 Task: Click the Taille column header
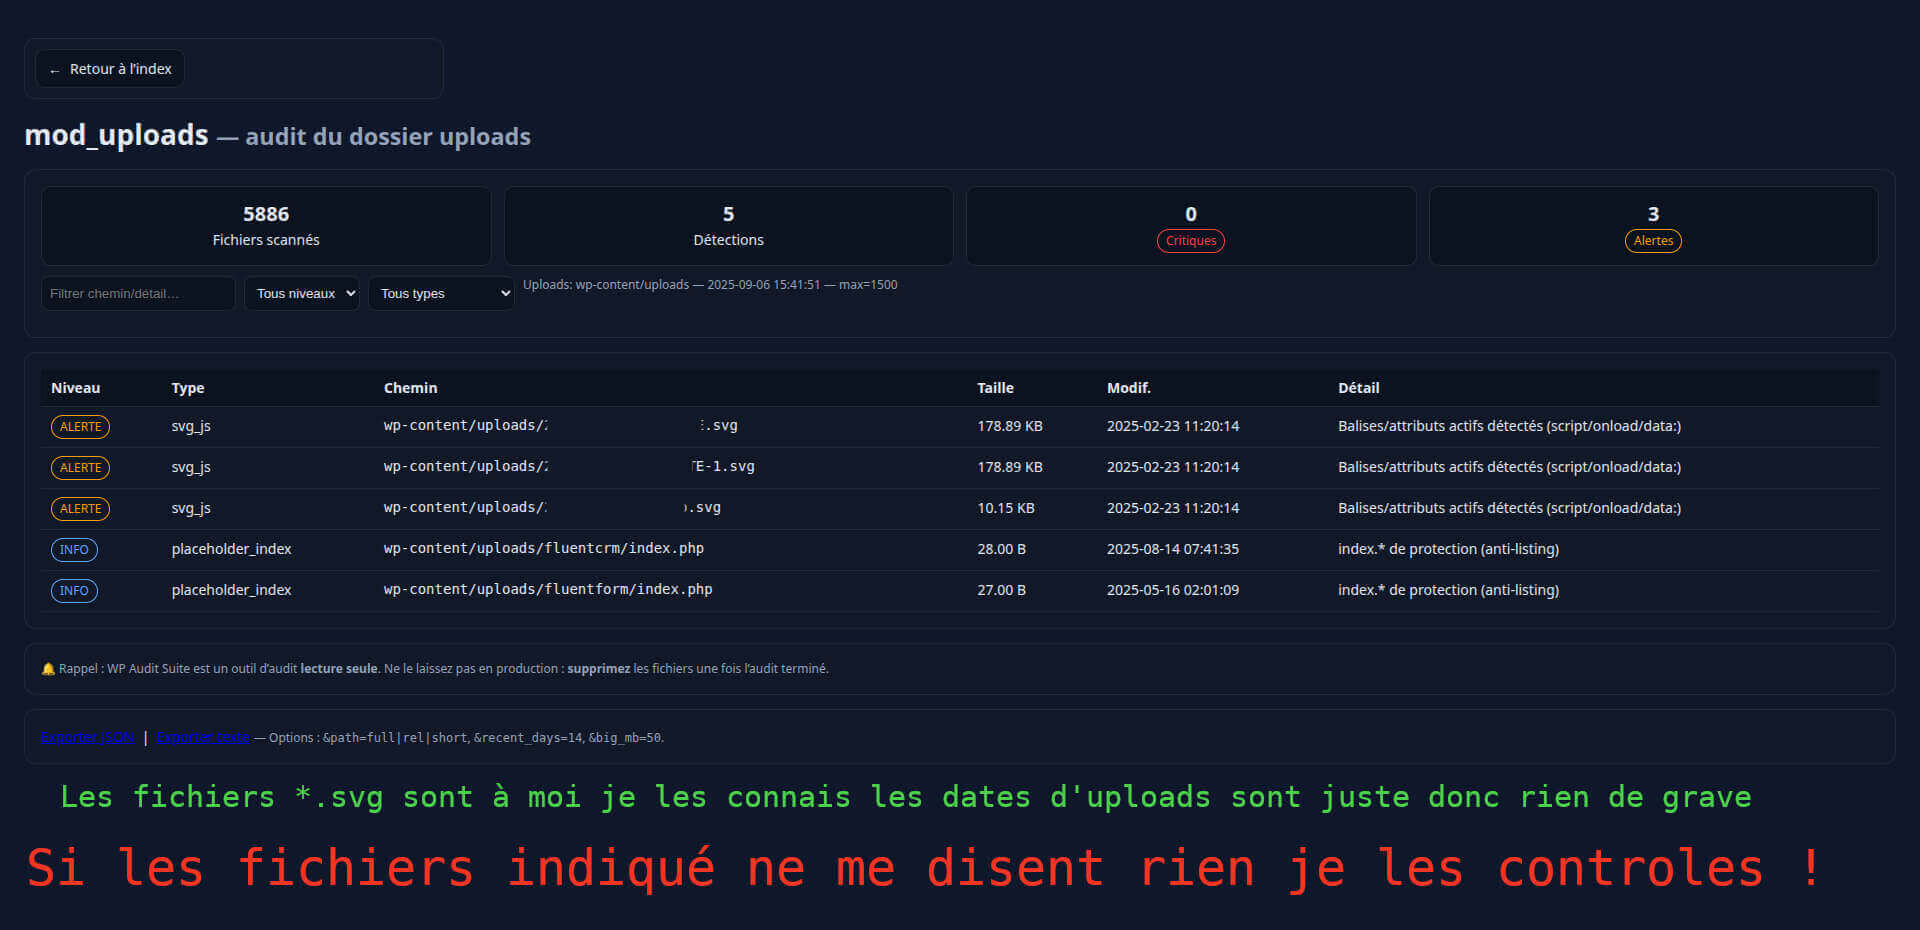996,388
